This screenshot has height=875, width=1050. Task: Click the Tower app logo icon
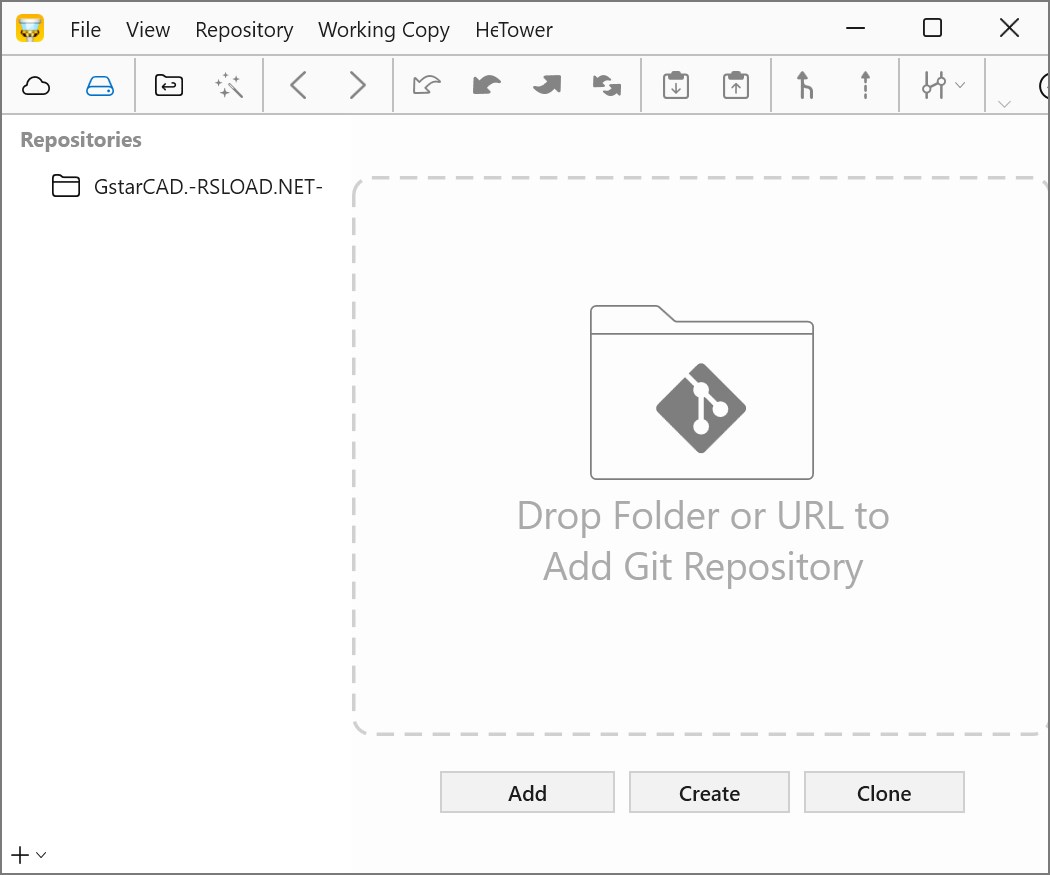point(30,29)
